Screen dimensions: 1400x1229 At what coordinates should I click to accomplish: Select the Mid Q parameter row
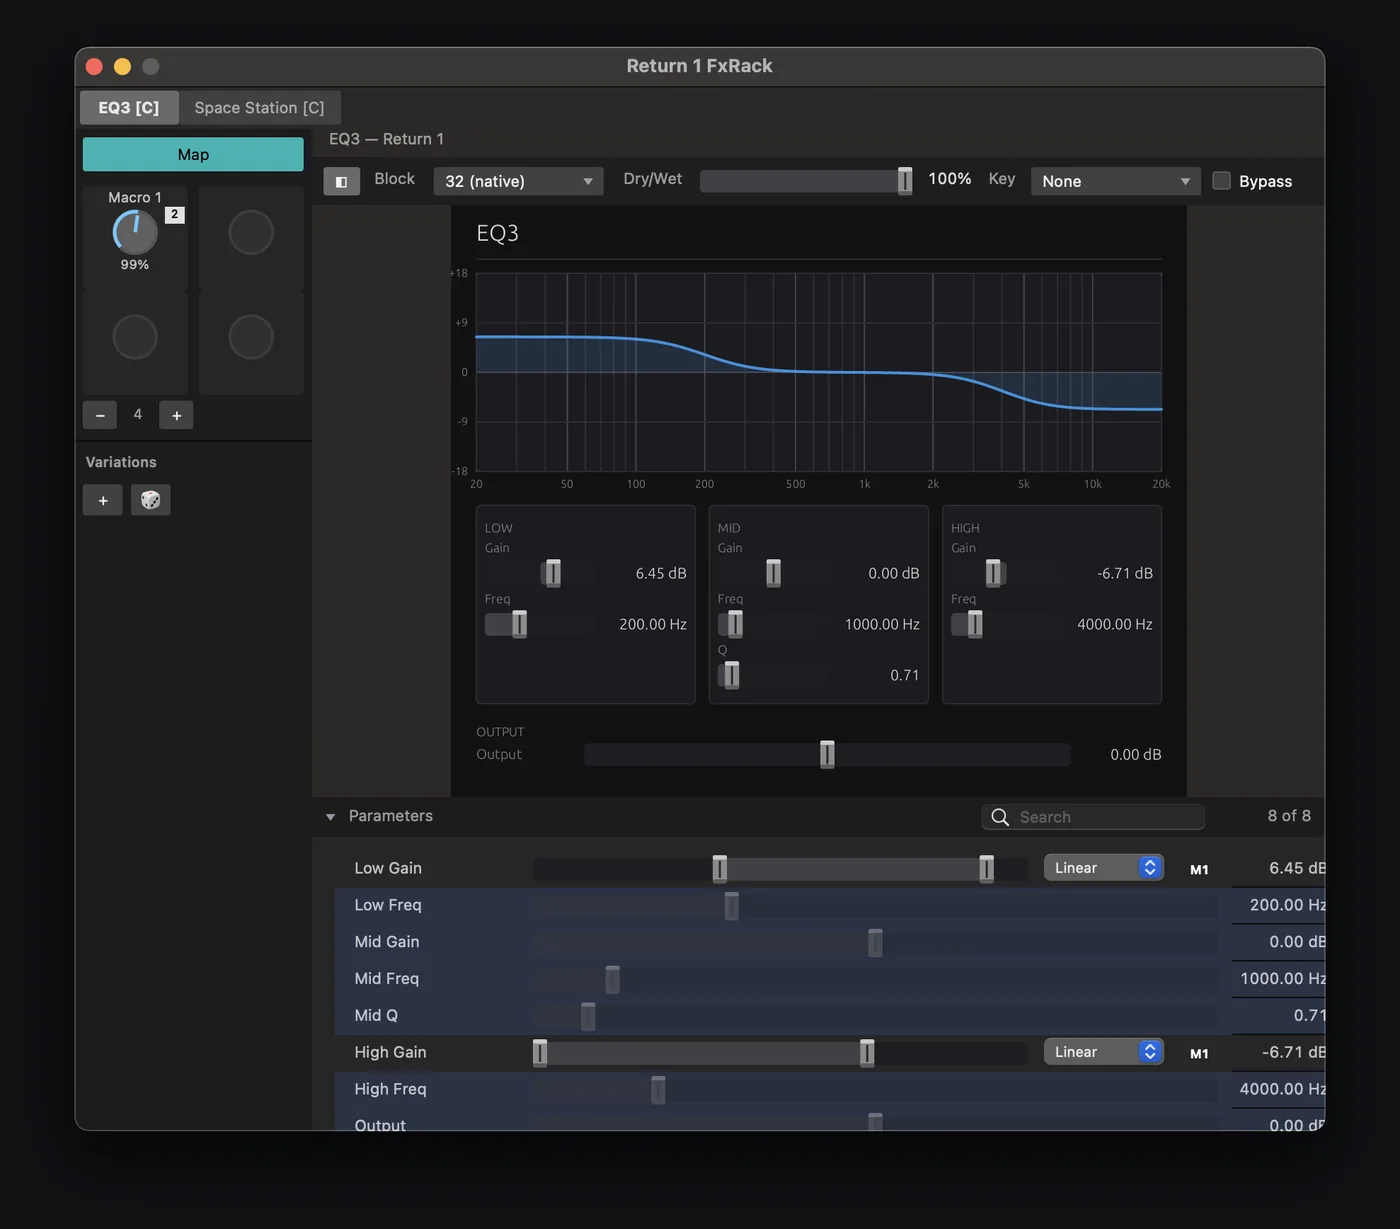[829, 1016]
